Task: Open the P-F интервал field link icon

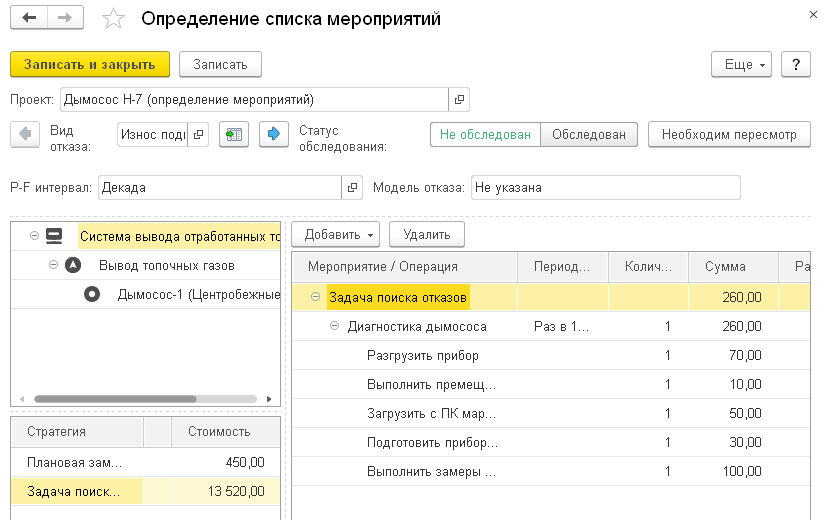Action: [x=352, y=187]
